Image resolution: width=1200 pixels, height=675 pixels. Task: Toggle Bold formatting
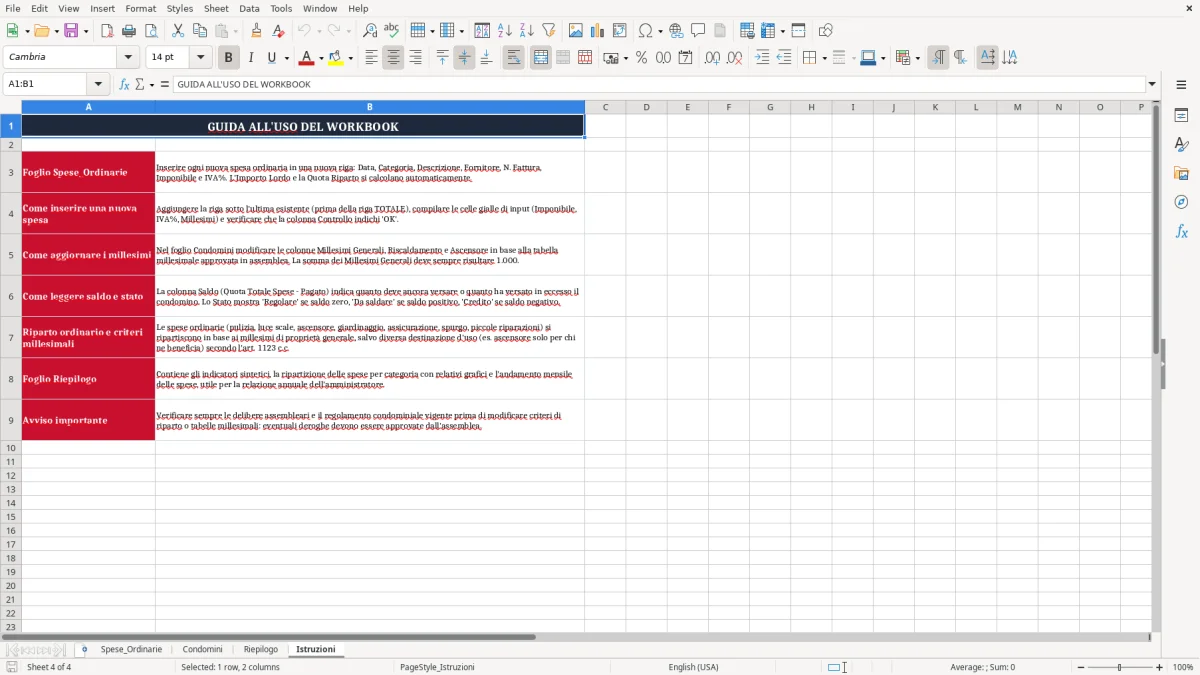[229, 58]
